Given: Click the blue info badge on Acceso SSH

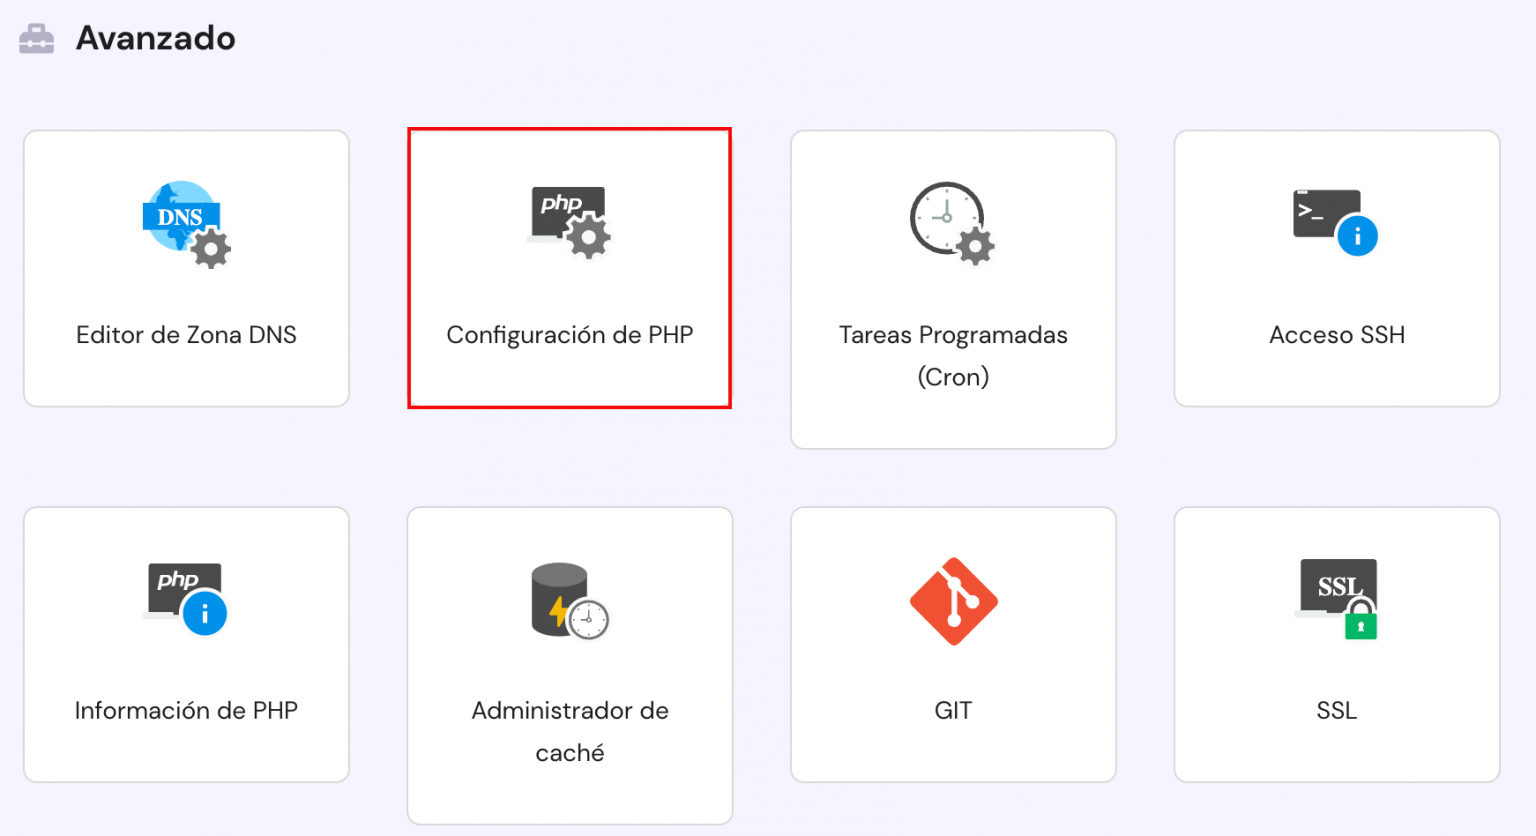Looking at the screenshot, I should tap(1359, 235).
